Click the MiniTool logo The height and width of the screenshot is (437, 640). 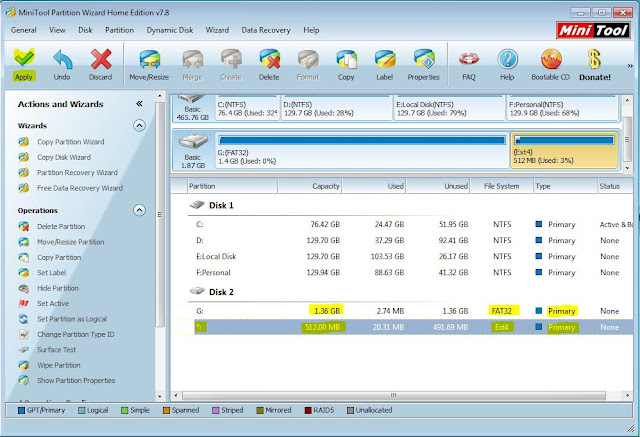tap(593, 30)
